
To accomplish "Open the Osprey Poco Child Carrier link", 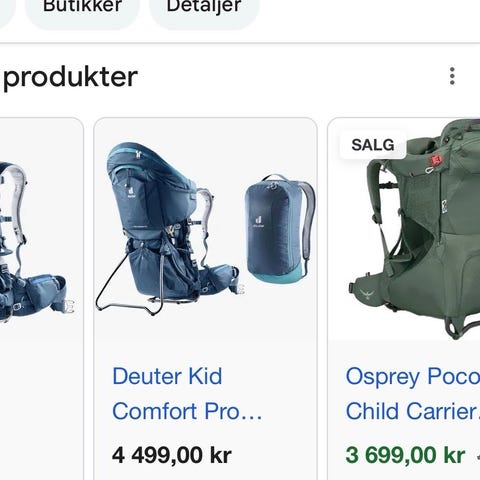I will [413, 394].
